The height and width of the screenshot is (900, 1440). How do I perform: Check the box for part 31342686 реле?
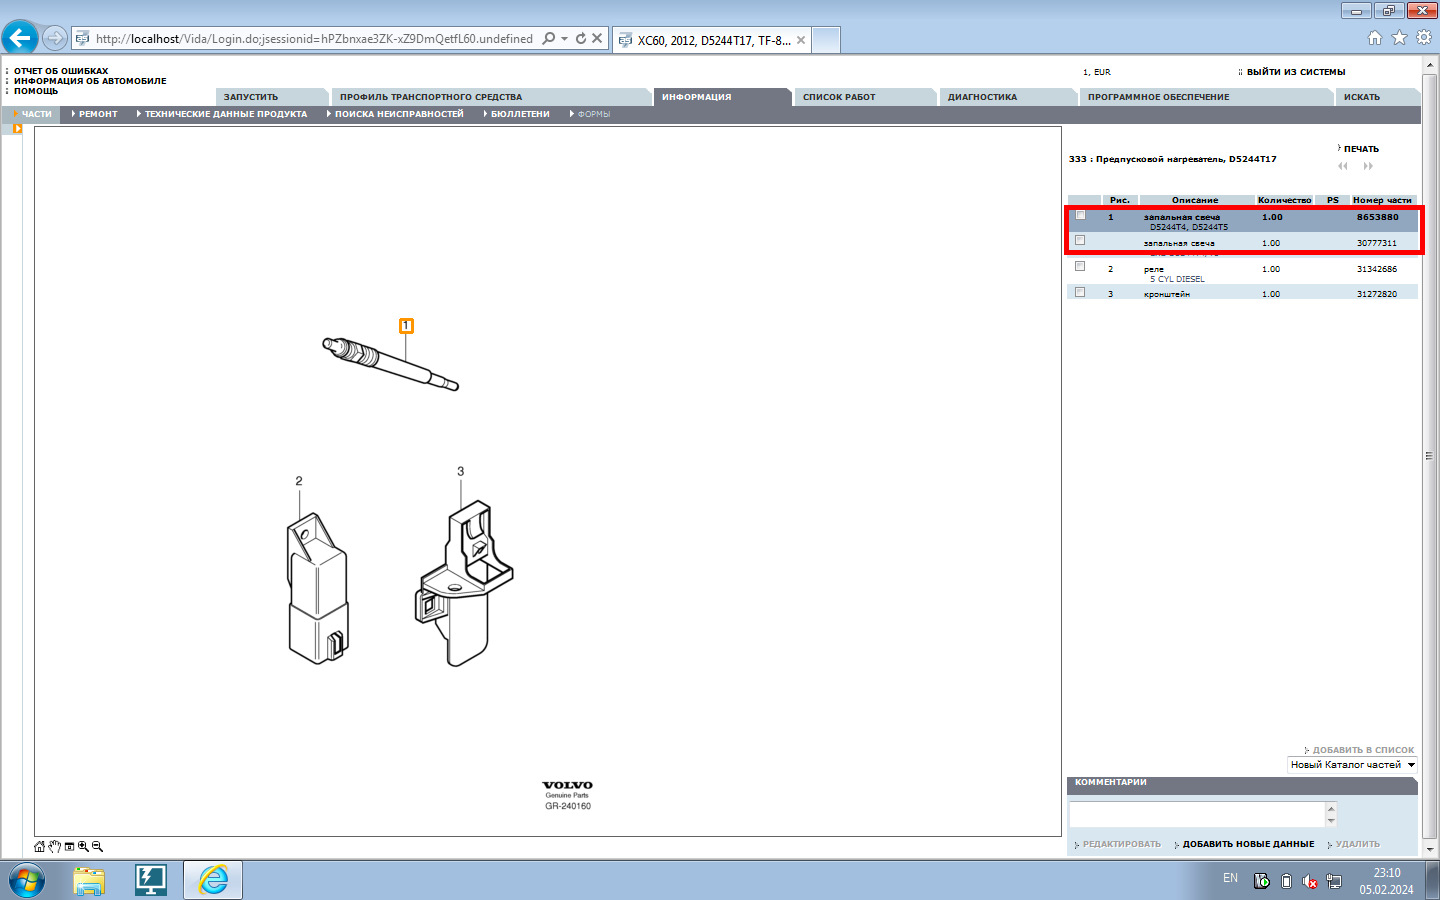(1080, 266)
